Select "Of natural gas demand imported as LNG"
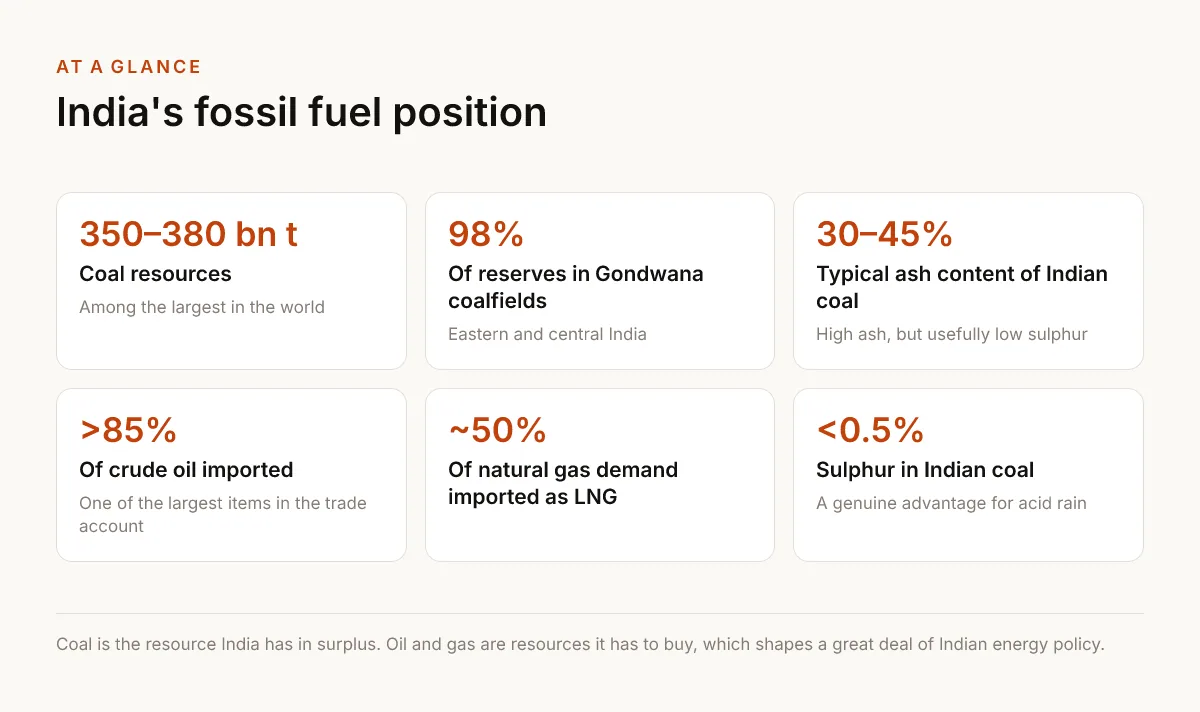 click(x=563, y=483)
